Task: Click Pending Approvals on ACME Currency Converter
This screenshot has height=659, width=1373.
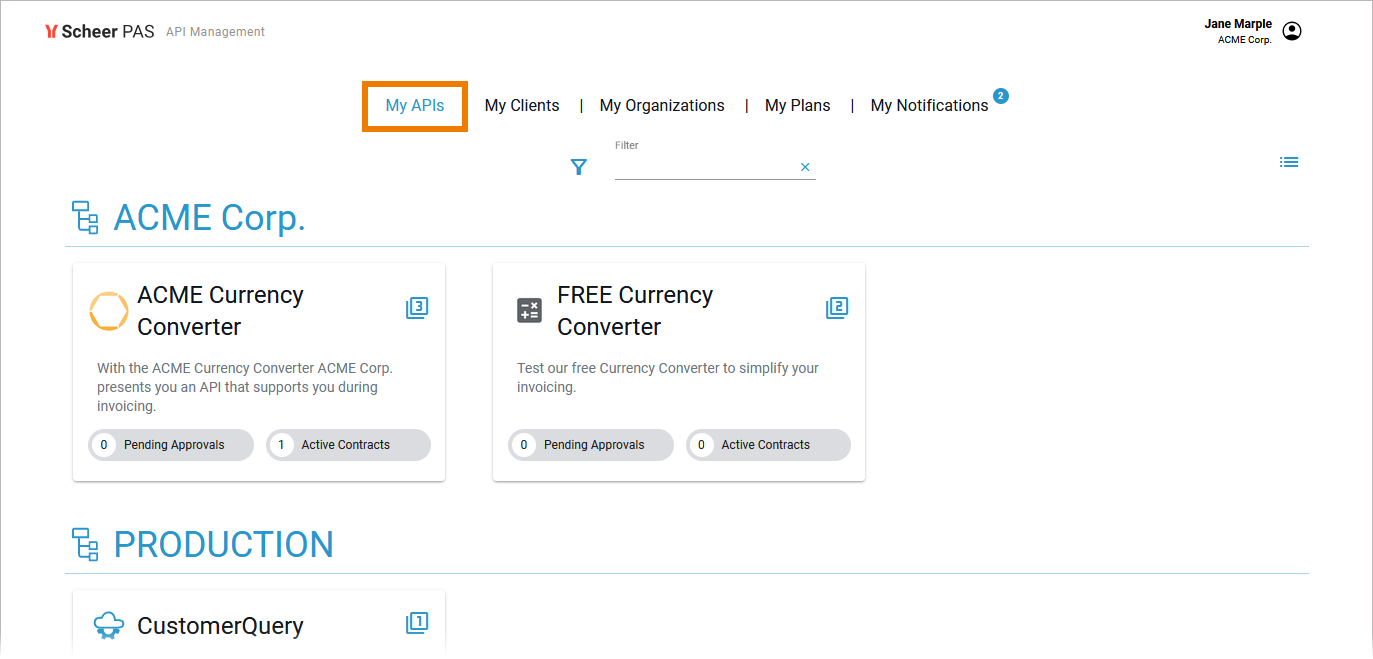Action: pos(171,445)
